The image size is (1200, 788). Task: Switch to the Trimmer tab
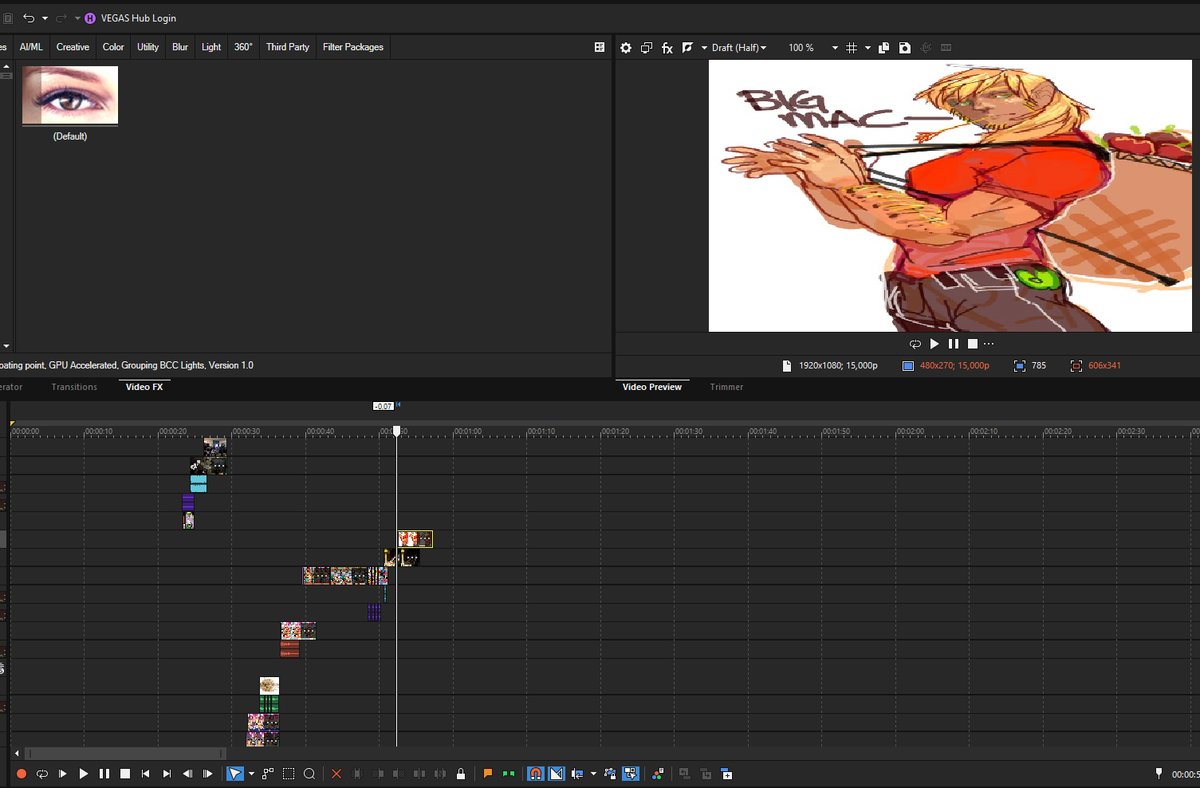pos(727,387)
